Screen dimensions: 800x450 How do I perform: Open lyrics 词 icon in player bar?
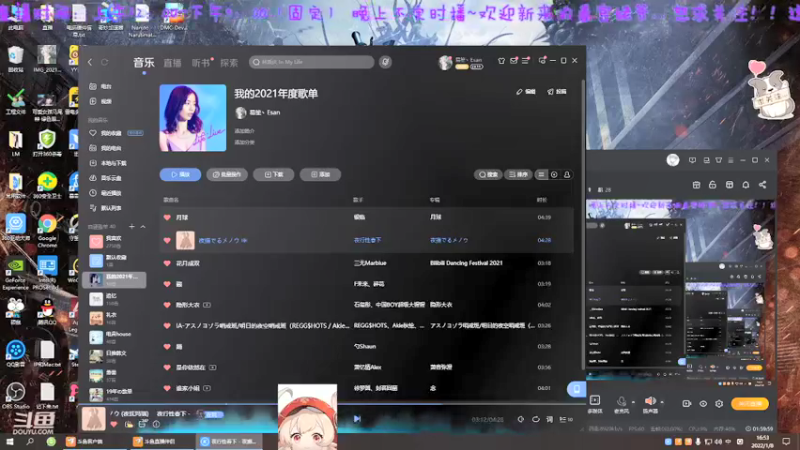[x=549, y=419]
